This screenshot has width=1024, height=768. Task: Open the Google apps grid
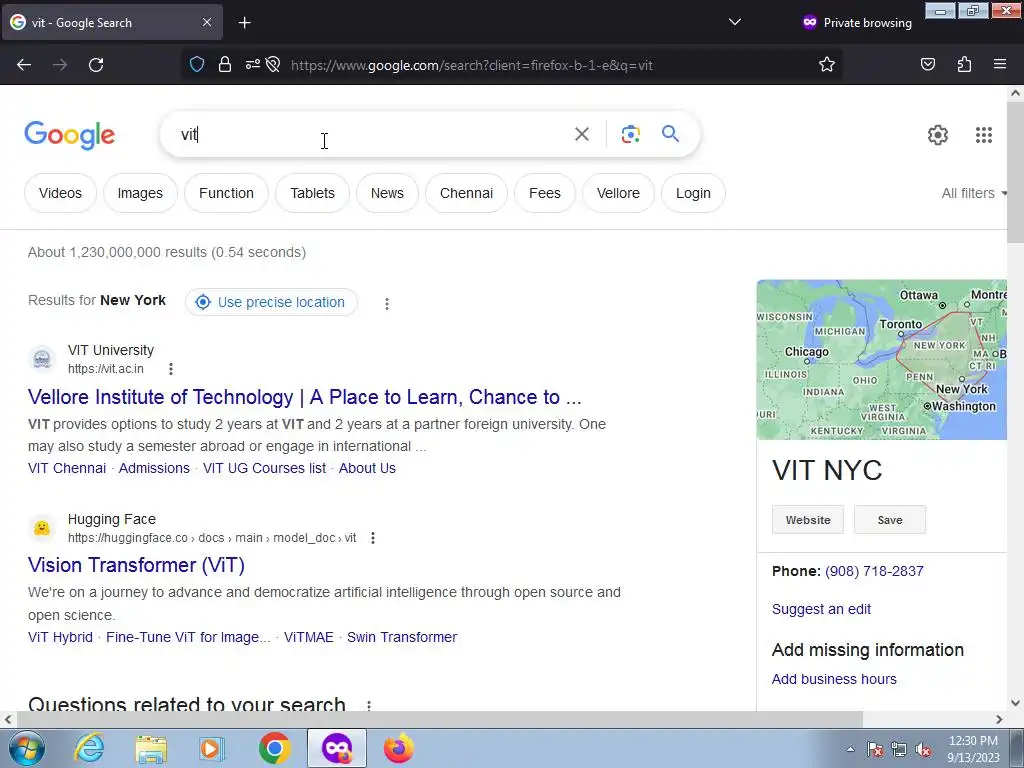click(x=984, y=135)
